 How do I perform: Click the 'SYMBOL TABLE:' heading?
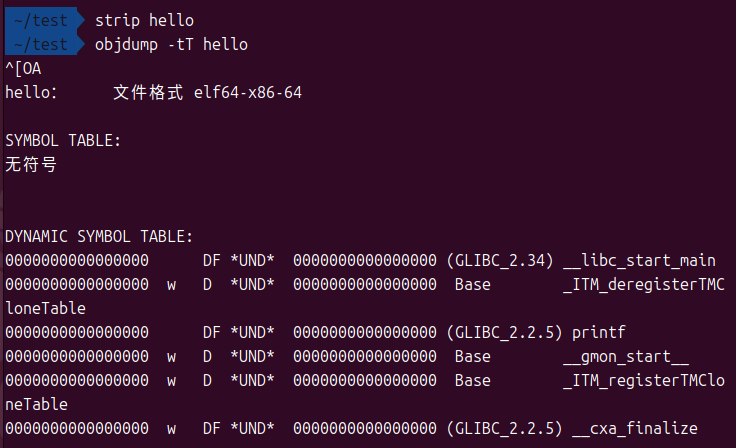[63, 141]
